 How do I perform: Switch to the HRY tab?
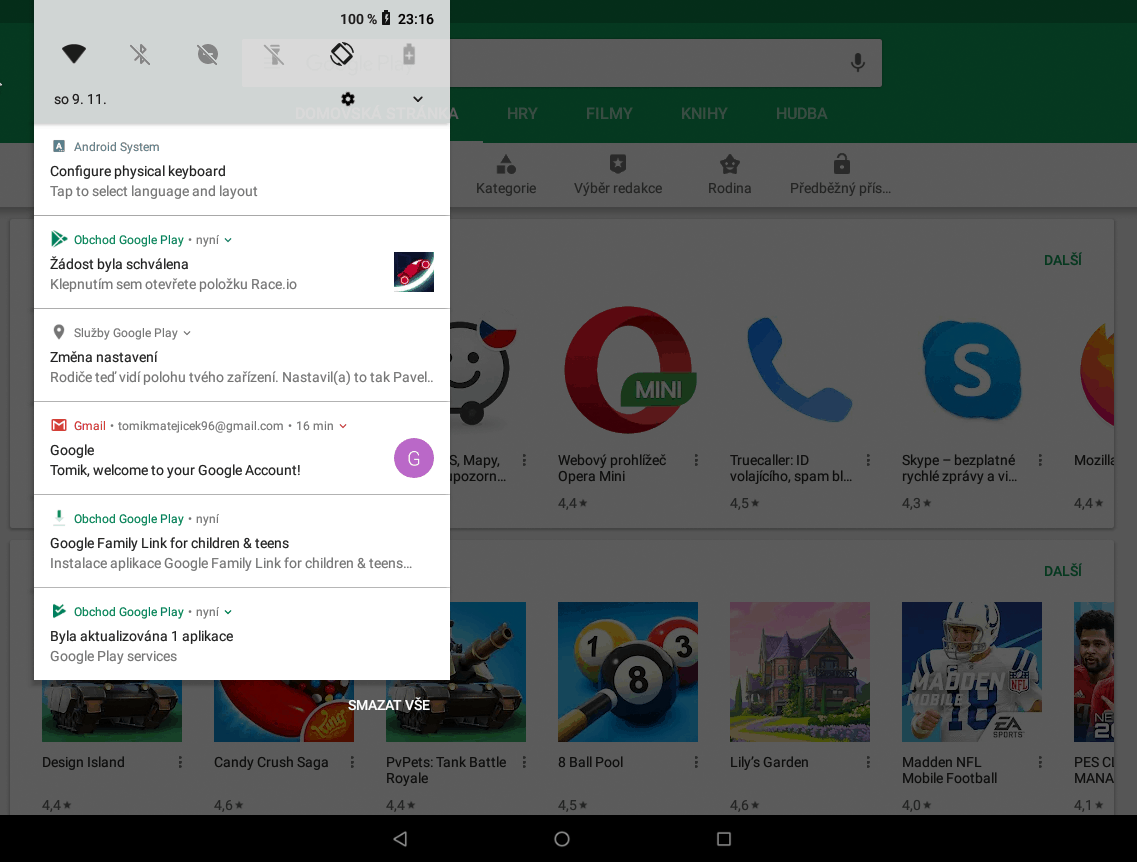(x=522, y=114)
